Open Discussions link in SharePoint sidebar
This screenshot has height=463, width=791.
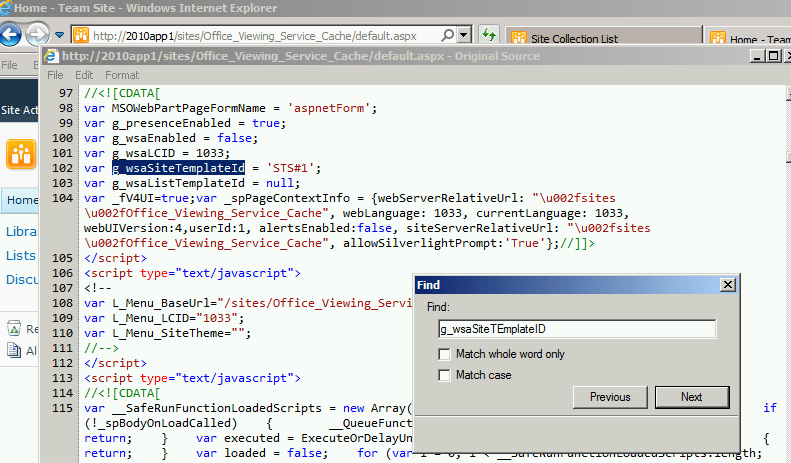pos(22,279)
